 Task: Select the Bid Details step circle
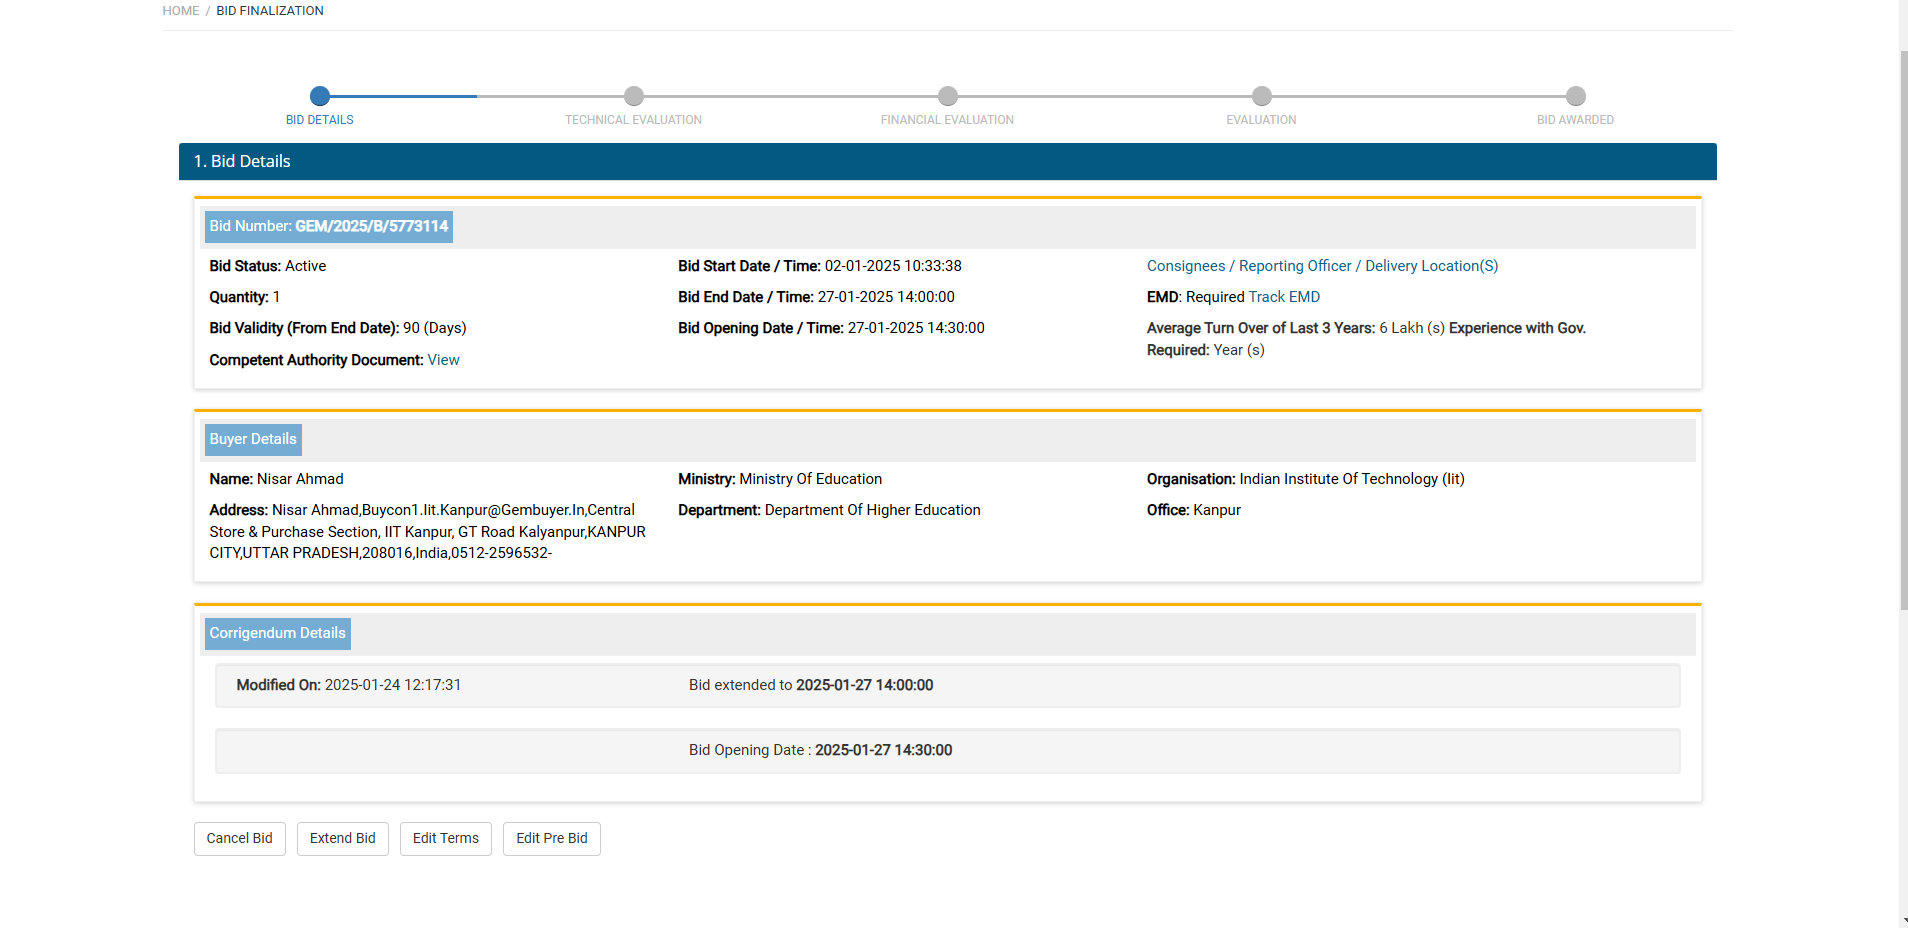click(320, 96)
